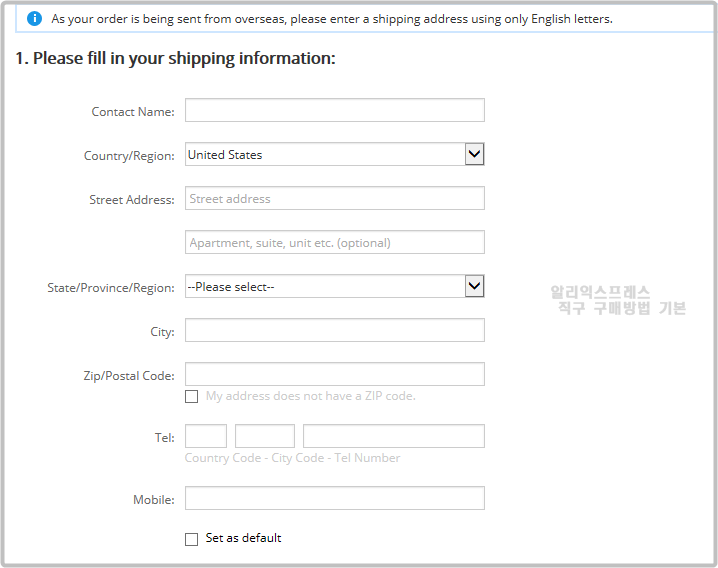Click the Tel number field

point(394,436)
